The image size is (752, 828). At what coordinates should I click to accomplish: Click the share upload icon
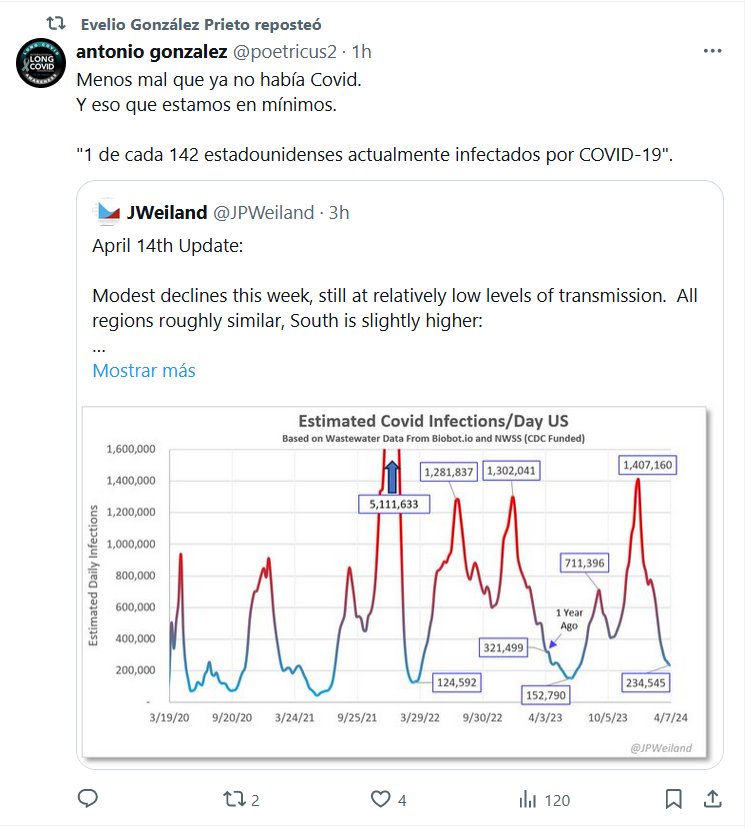[712, 799]
